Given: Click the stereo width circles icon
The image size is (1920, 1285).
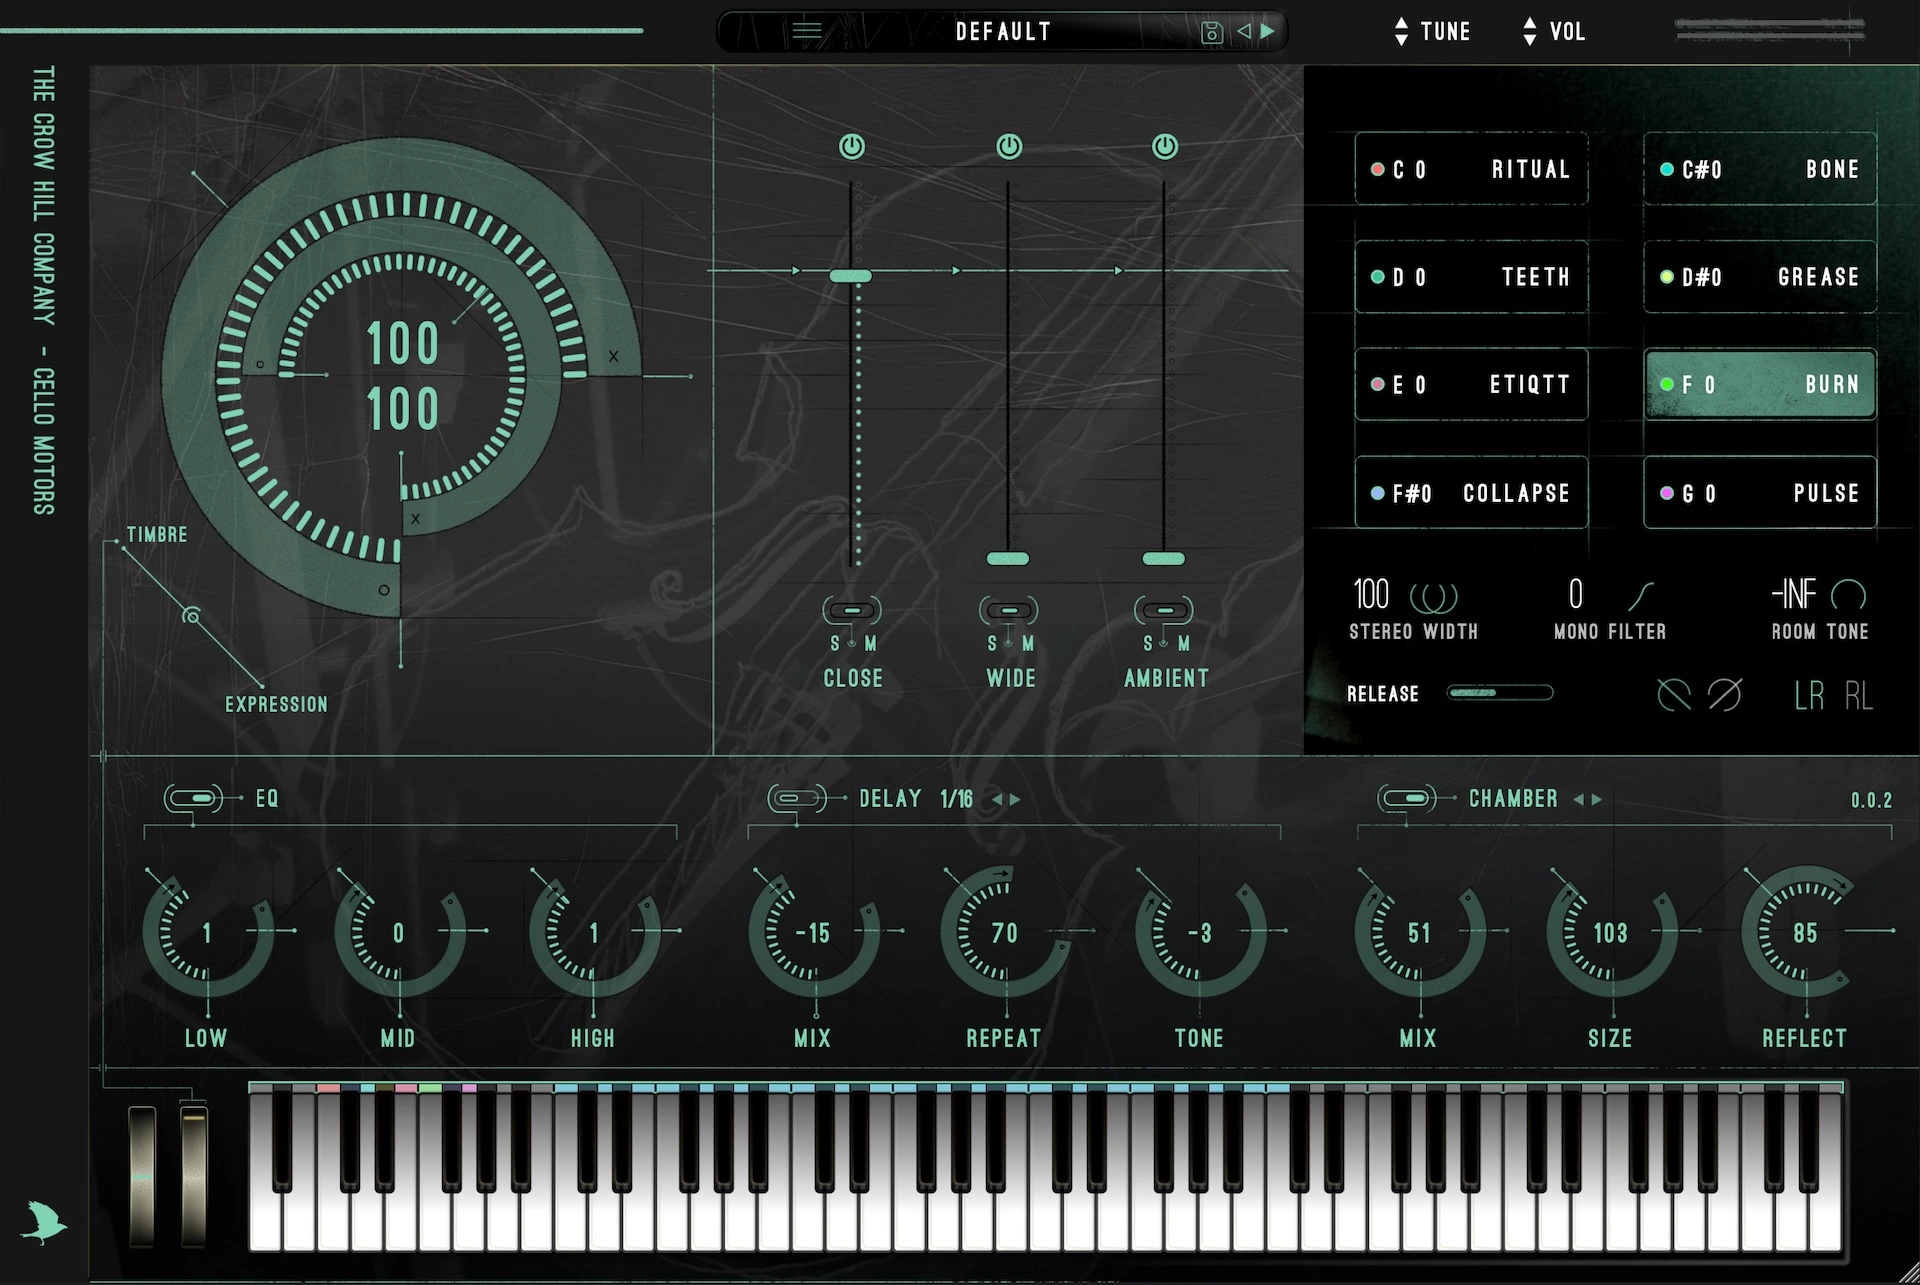Looking at the screenshot, I should pos(1433,597).
